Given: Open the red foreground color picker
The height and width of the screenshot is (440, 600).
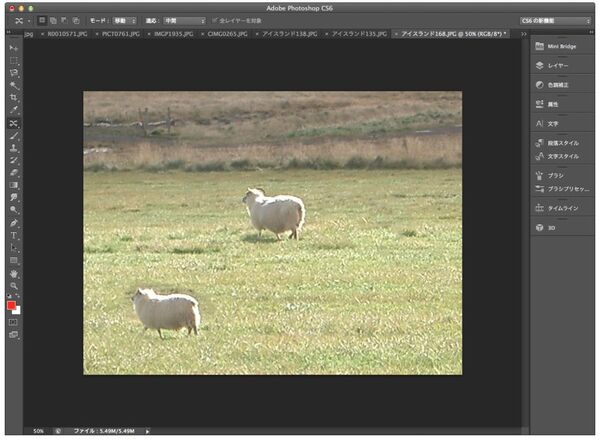Looking at the screenshot, I should (11, 305).
